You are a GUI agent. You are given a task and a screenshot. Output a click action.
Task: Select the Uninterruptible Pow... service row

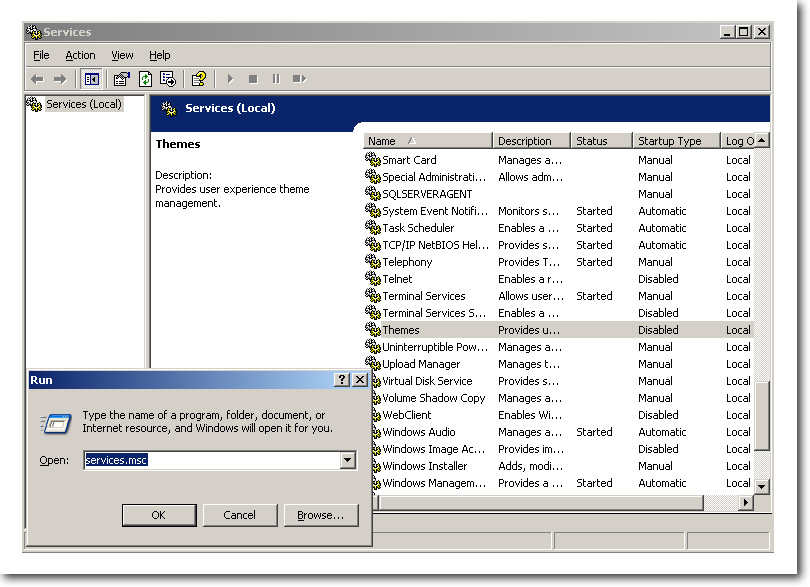(x=558, y=347)
